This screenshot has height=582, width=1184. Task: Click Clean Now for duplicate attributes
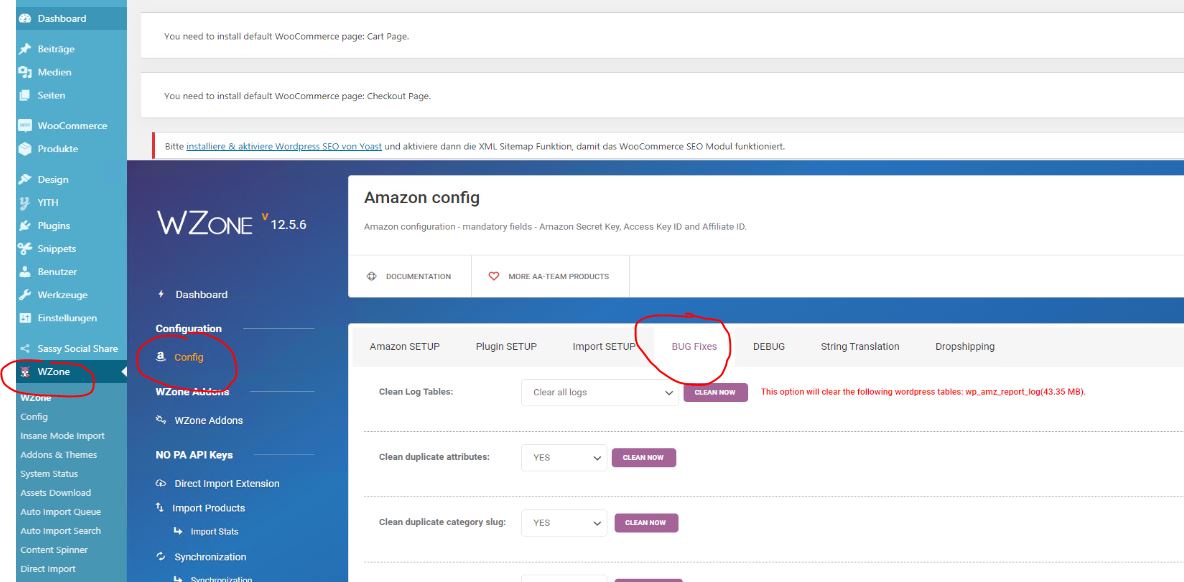pos(643,457)
